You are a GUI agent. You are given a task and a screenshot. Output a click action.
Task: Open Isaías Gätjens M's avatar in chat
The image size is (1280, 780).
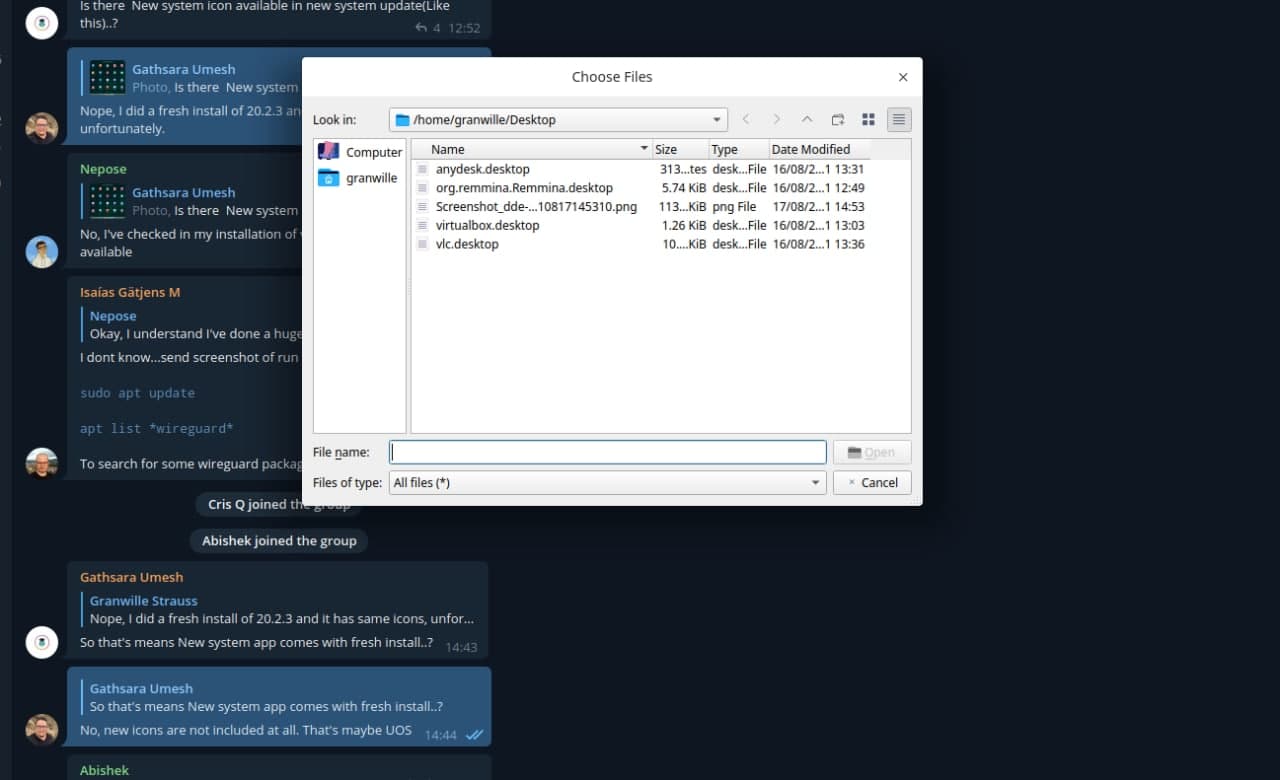[x=41, y=463]
